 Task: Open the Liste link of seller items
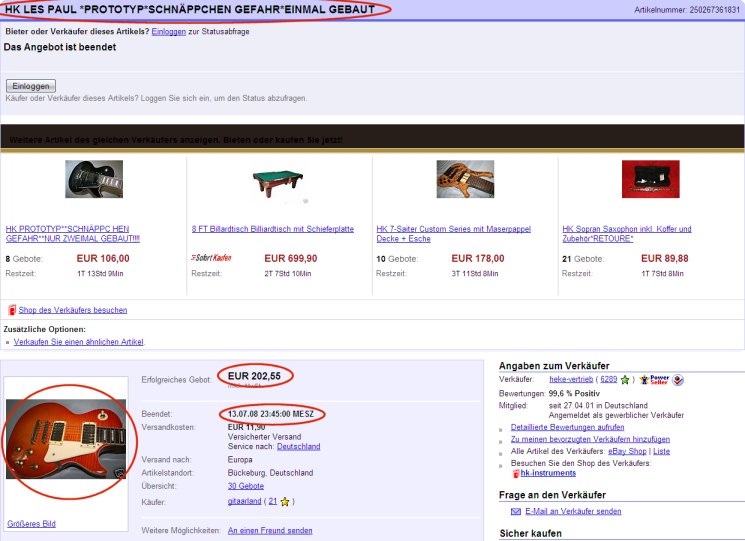(x=661, y=451)
